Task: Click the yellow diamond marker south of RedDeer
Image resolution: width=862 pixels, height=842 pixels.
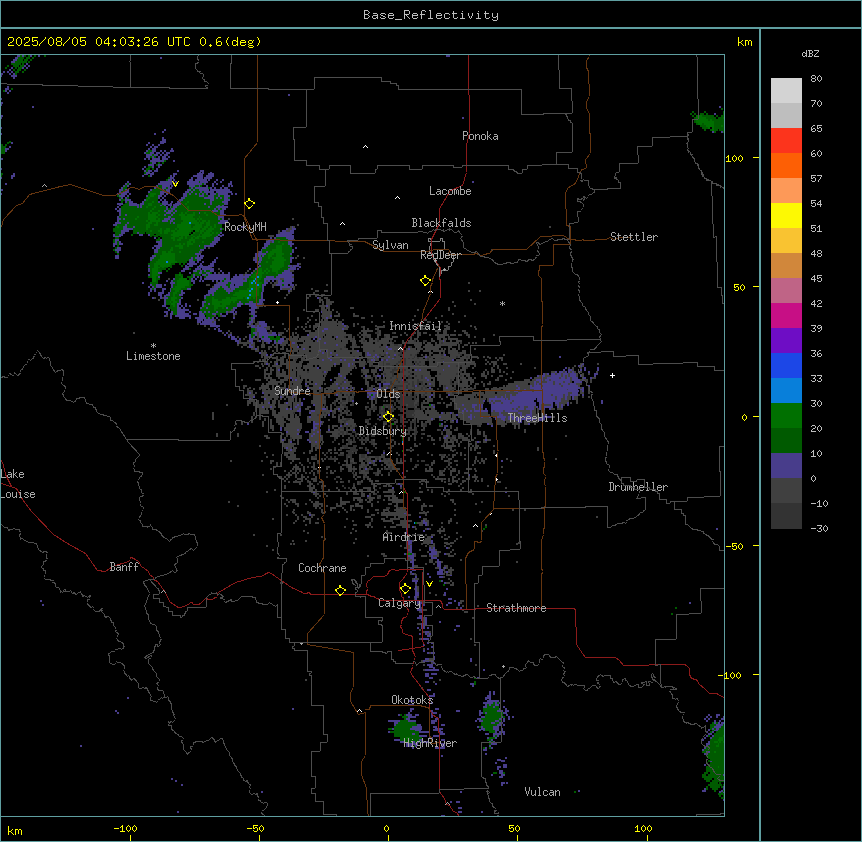Action: click(x=425, y=281)
